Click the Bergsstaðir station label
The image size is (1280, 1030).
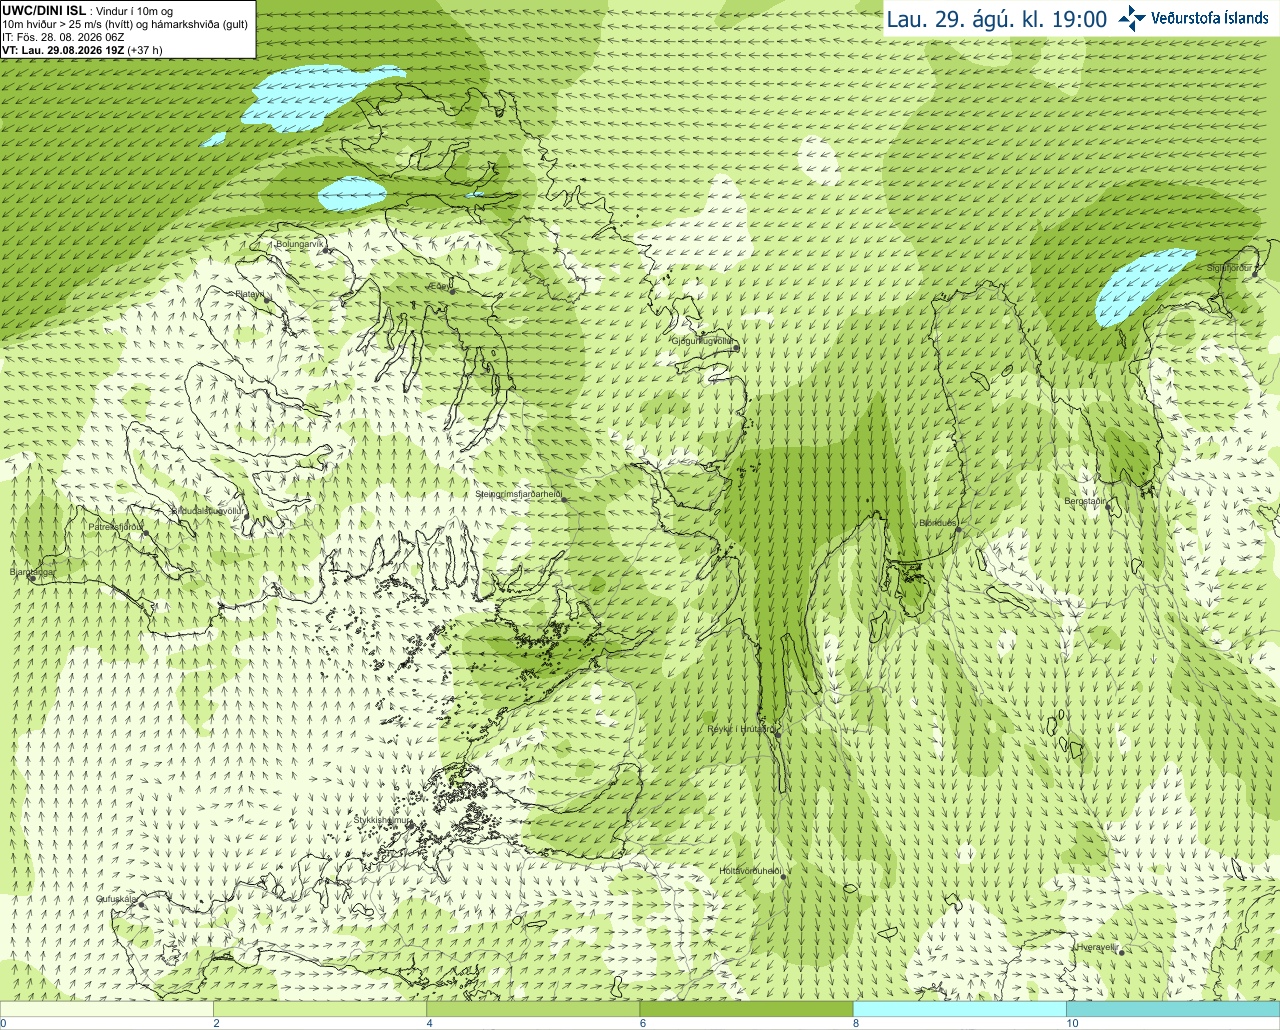(x=1085, y=501)
